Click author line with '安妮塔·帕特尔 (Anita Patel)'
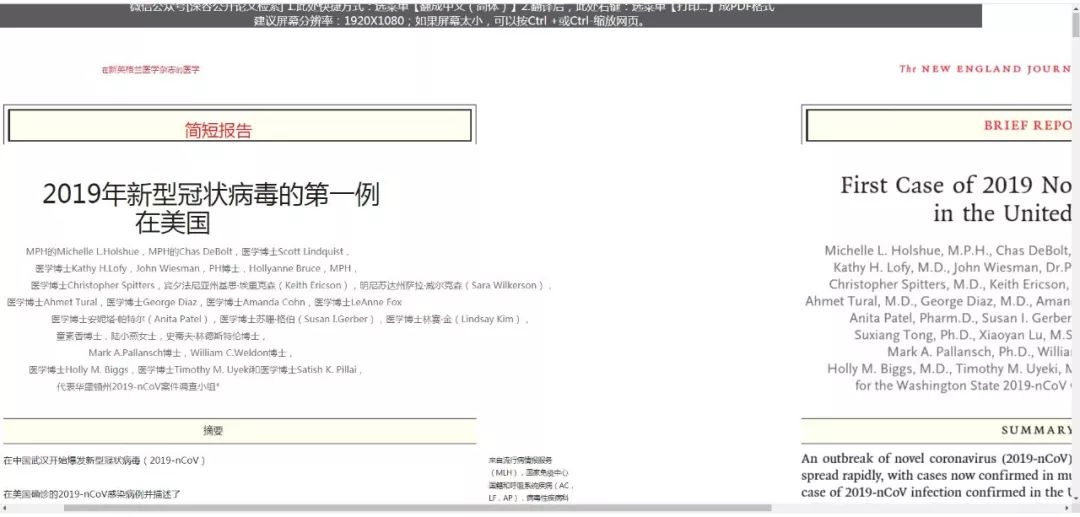 click(291, 319)
